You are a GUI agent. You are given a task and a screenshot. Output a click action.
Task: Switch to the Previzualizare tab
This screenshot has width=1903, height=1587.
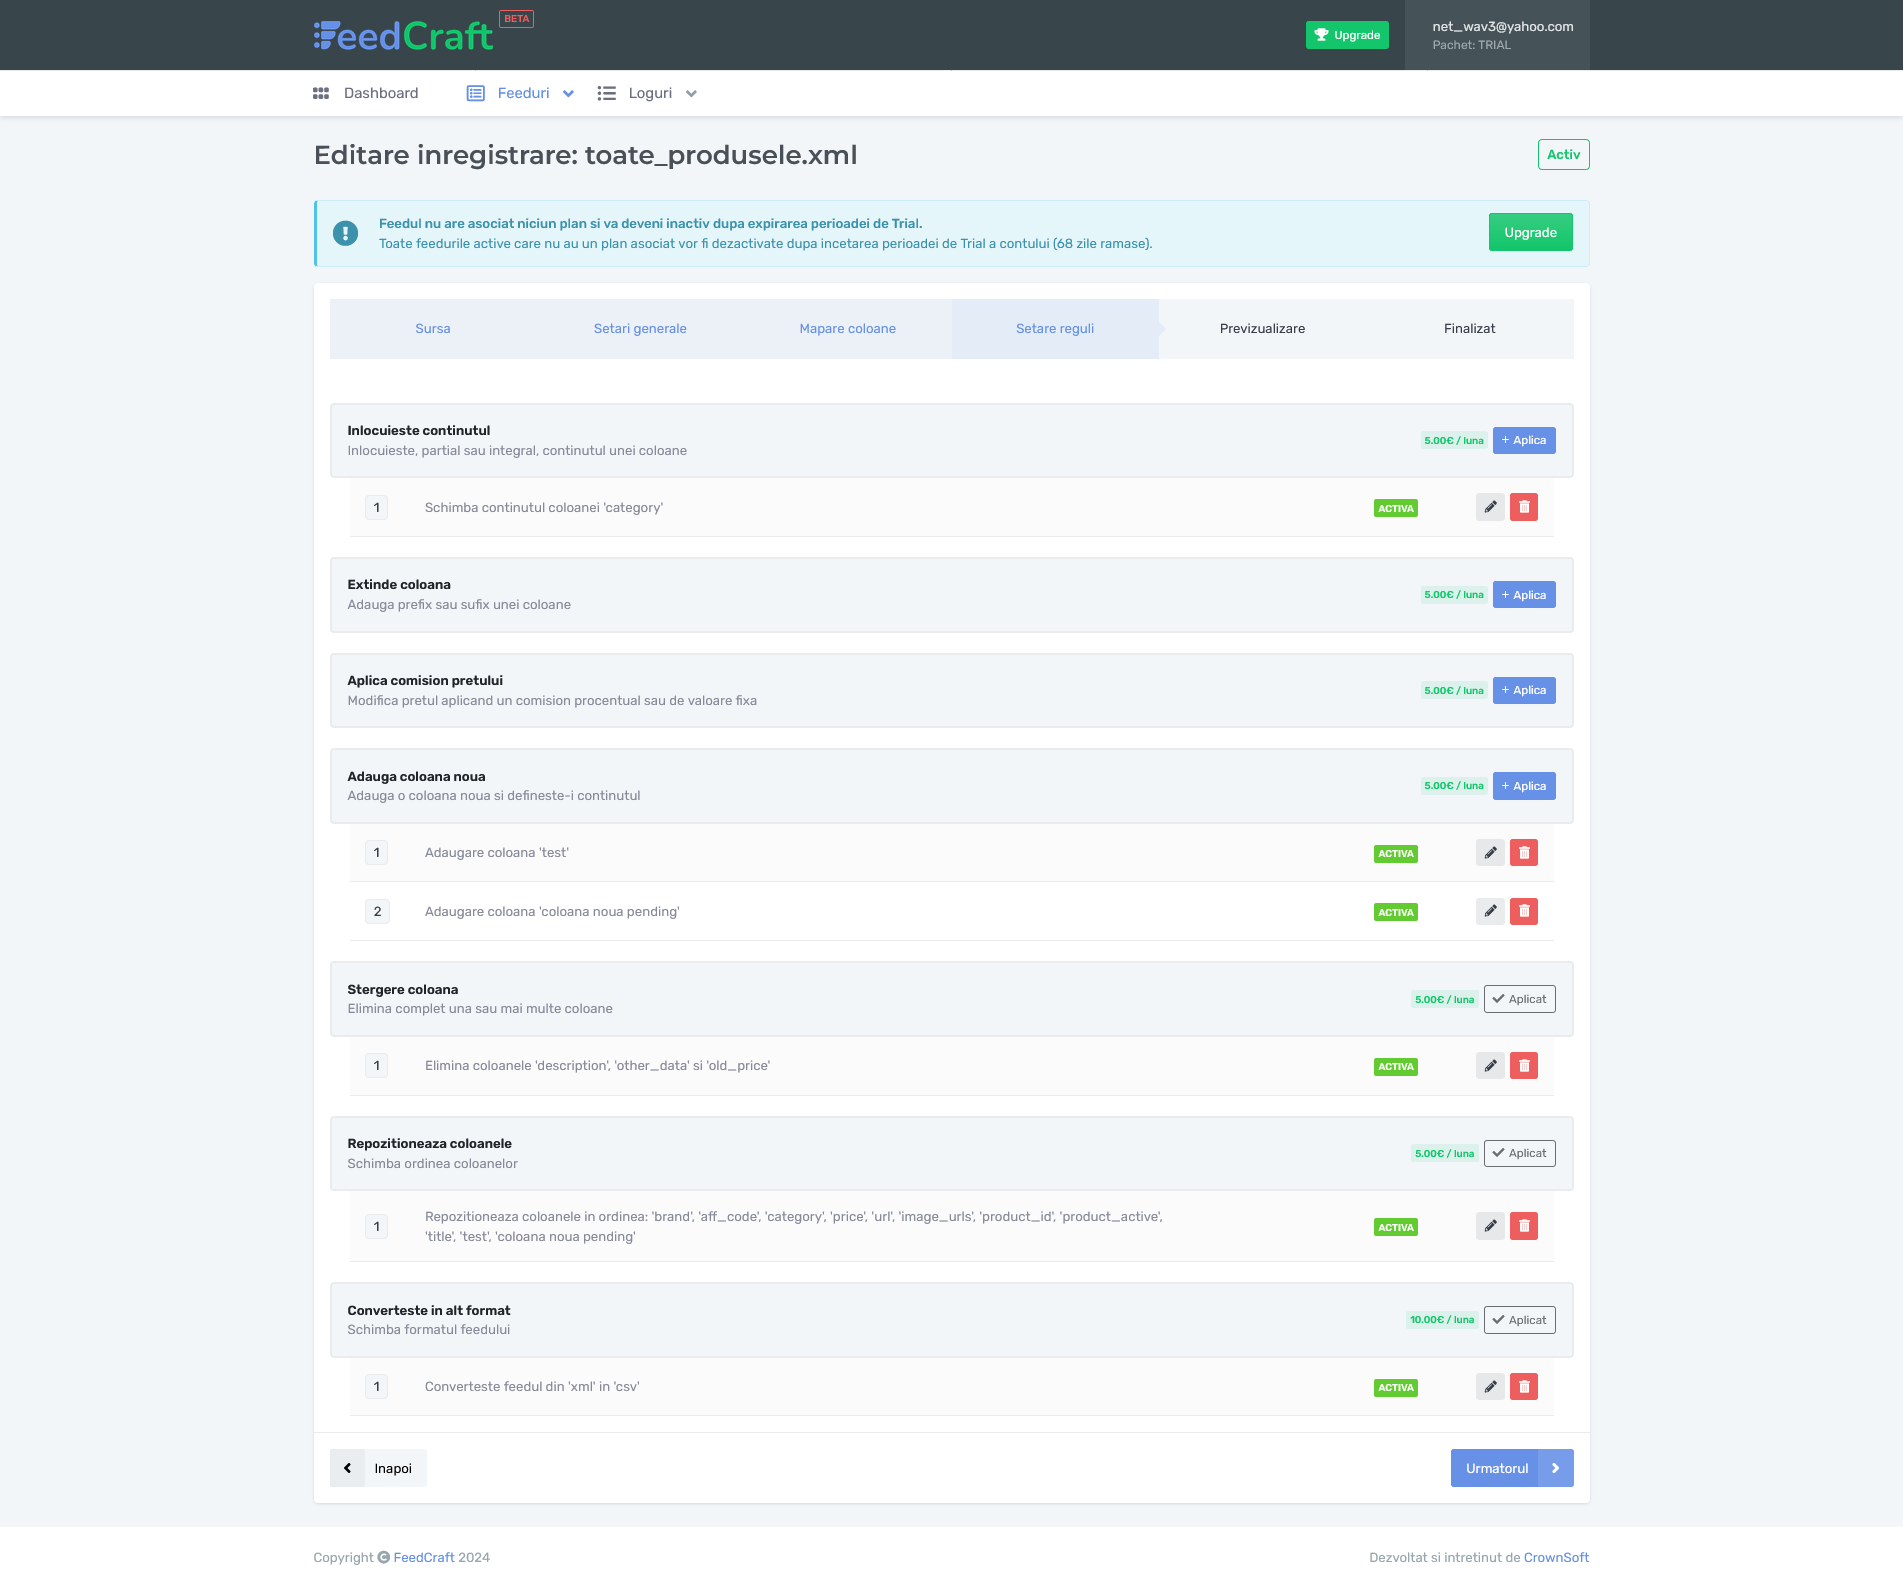(1262, 328)
